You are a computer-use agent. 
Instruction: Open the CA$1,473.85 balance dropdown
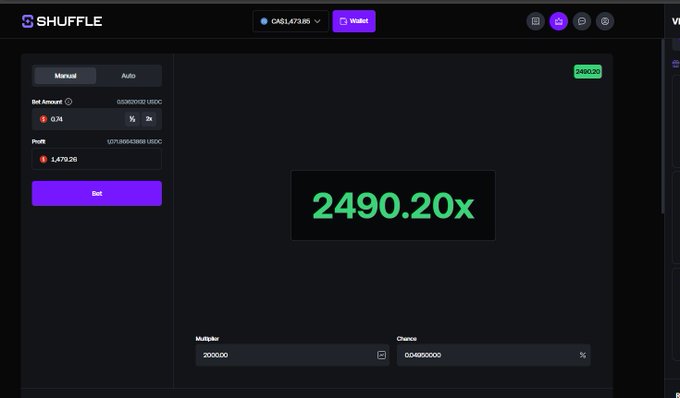coord(291,21)
